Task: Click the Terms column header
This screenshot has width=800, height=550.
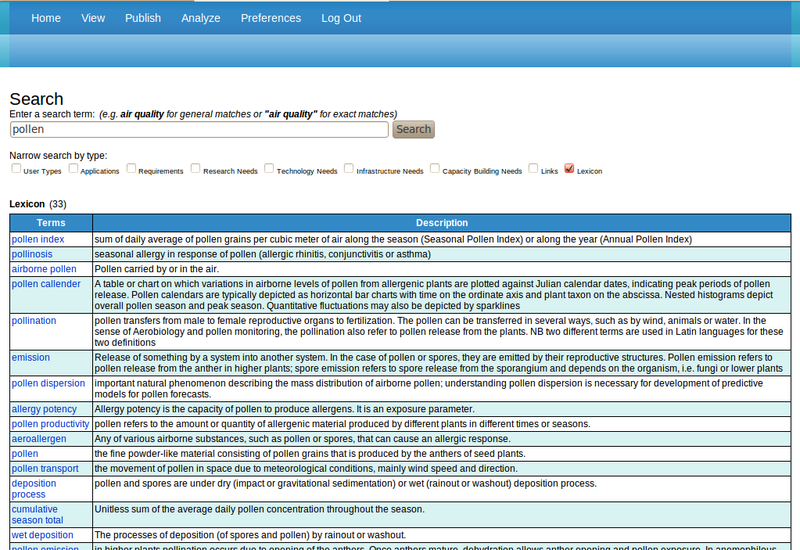Action: pyautogui.click(x=51, y=223)
